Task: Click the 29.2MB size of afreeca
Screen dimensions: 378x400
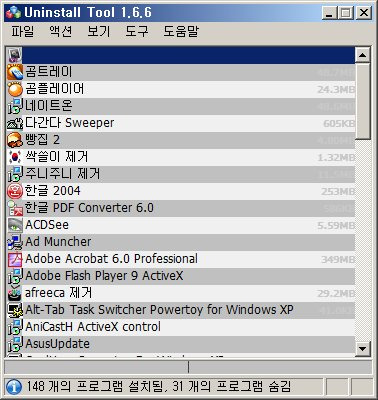Action: click(336, 293)
